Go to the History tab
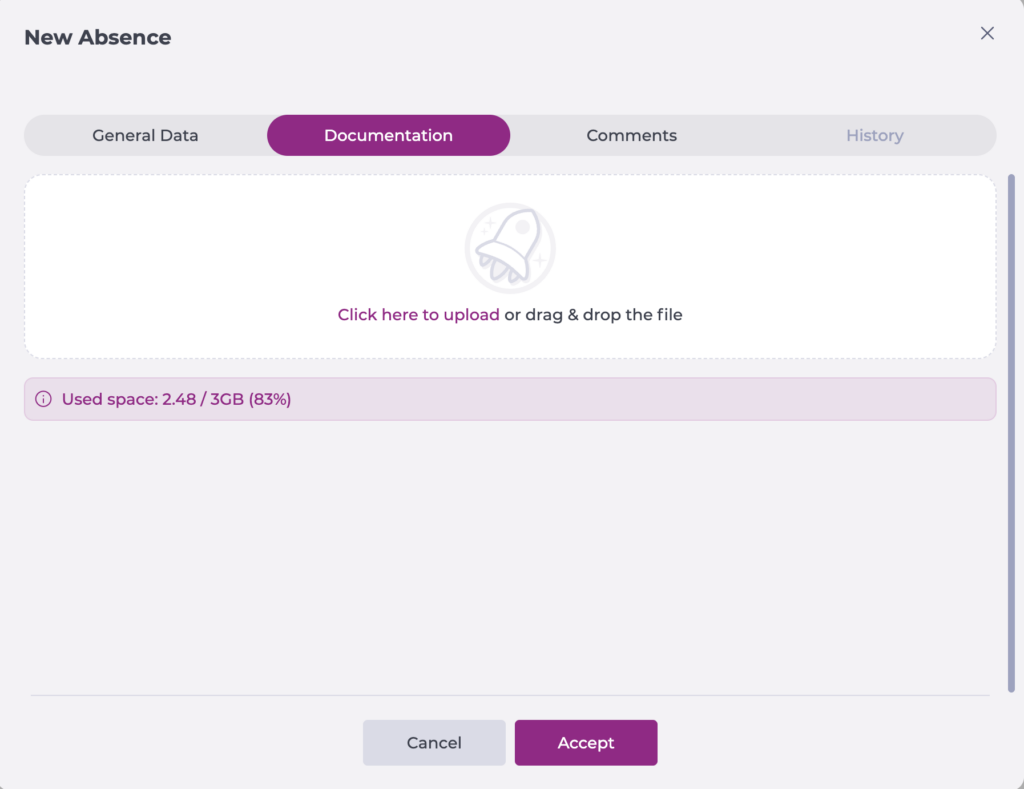1024x789 pixels. pyautogui.click(x=874, y=136)
